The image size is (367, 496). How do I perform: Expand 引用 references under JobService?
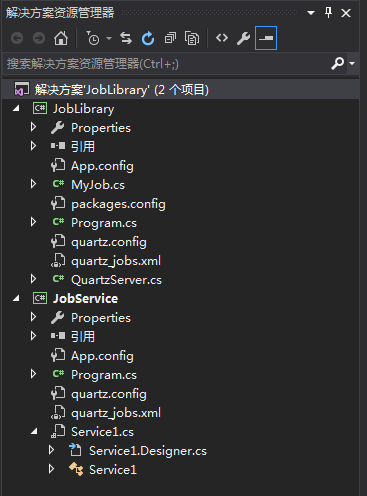pyautogui.click(x=33, y=336)
